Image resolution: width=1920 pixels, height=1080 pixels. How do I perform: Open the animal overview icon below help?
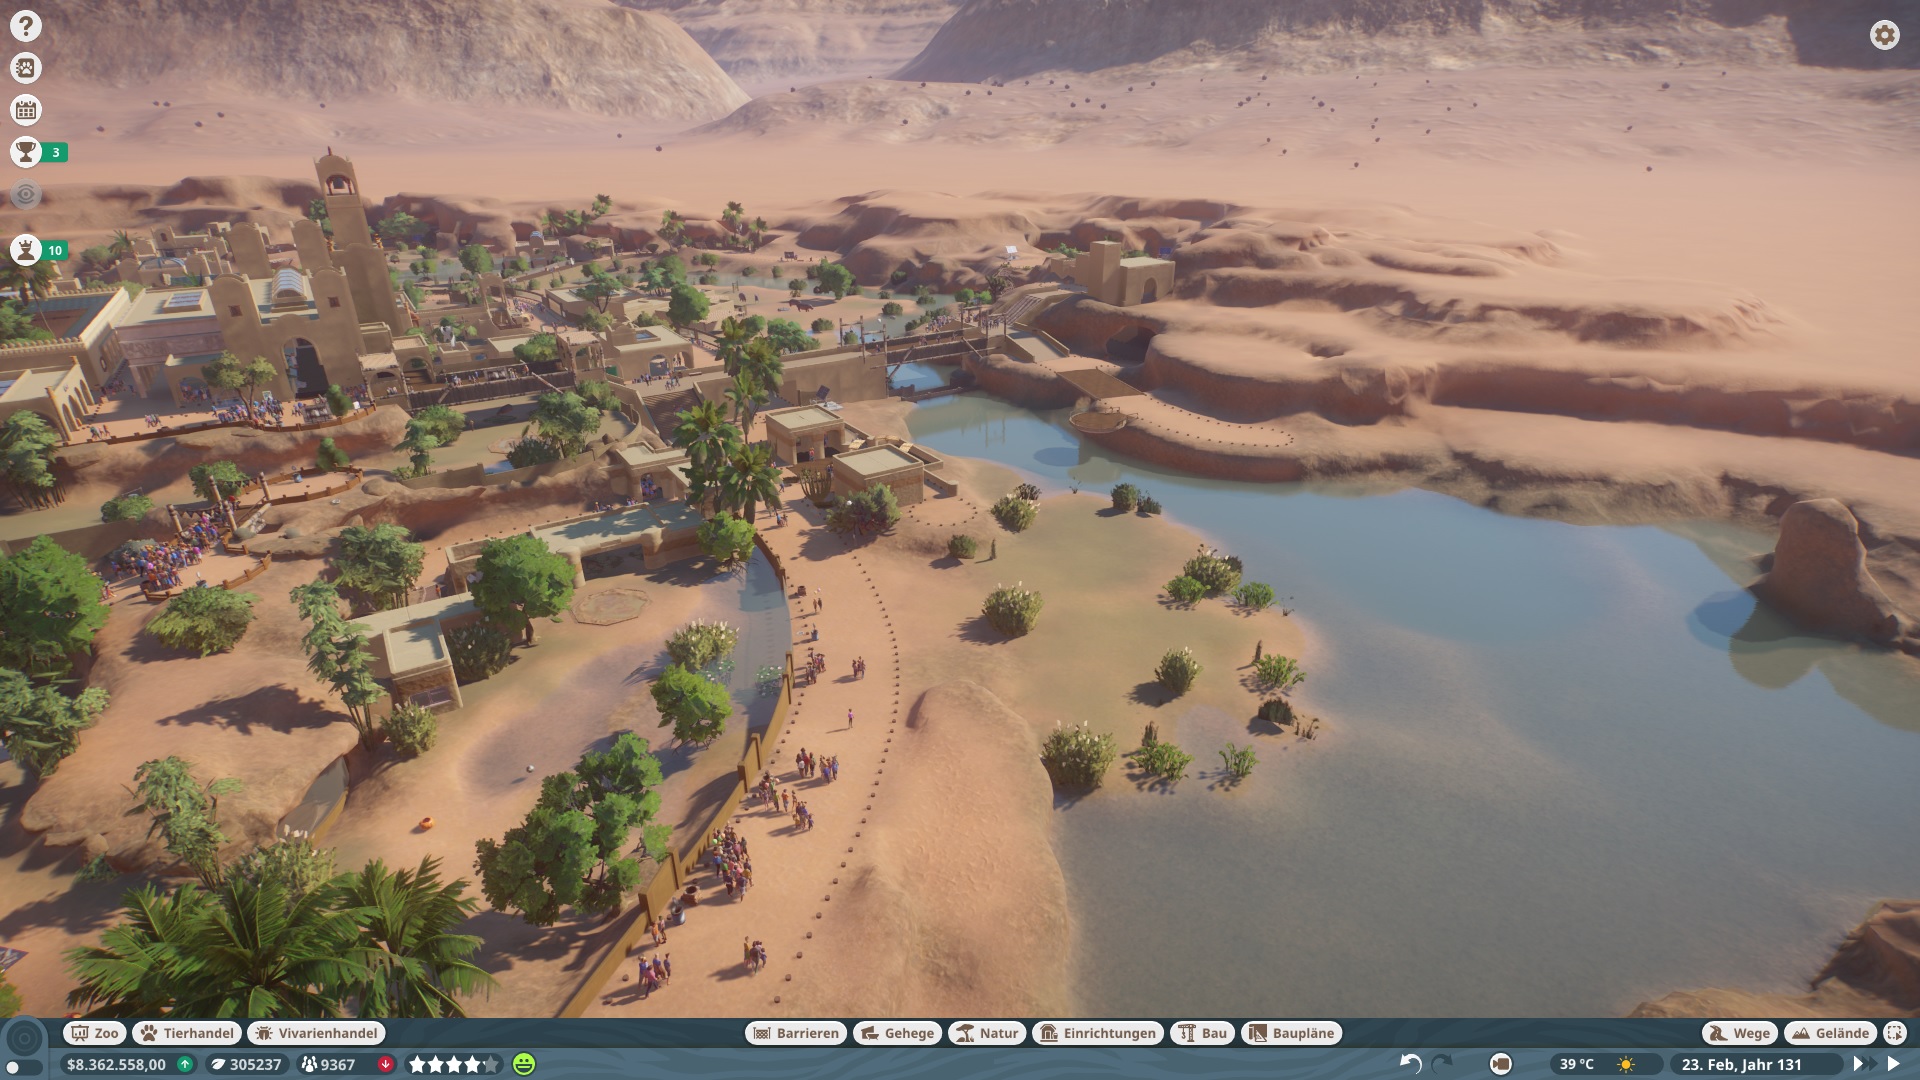pos(26,68)
